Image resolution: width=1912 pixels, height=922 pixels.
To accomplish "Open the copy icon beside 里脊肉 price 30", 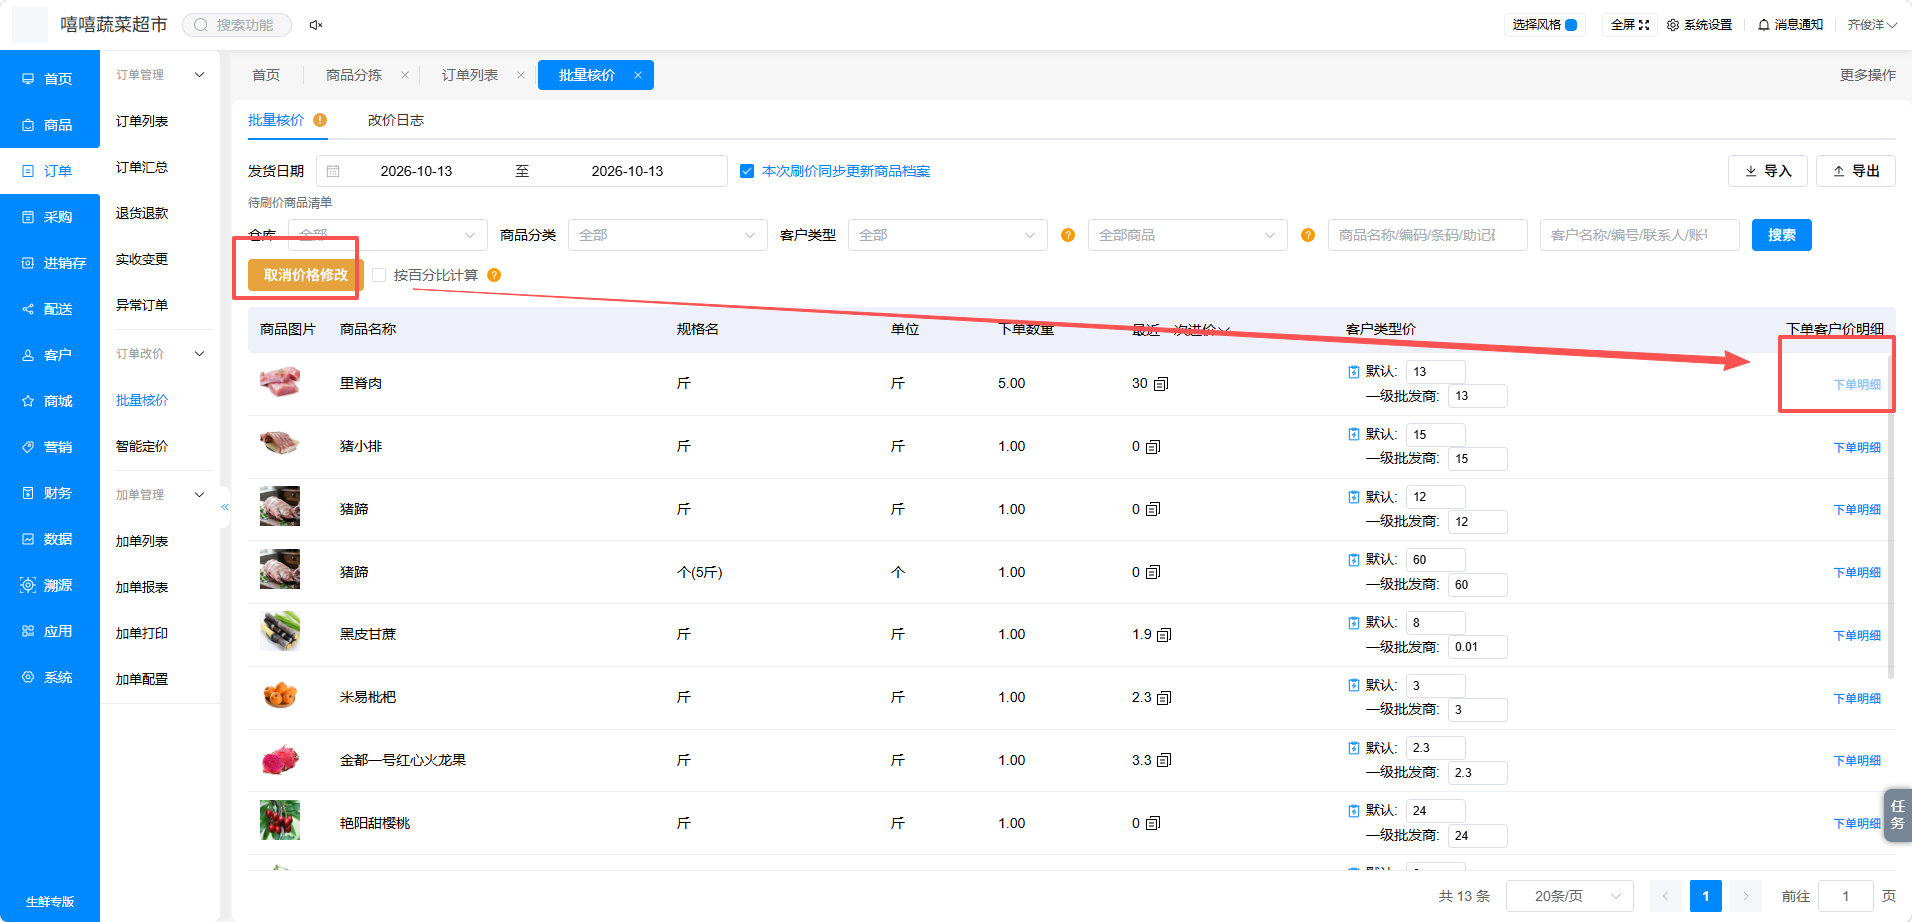I will 1161,384.
